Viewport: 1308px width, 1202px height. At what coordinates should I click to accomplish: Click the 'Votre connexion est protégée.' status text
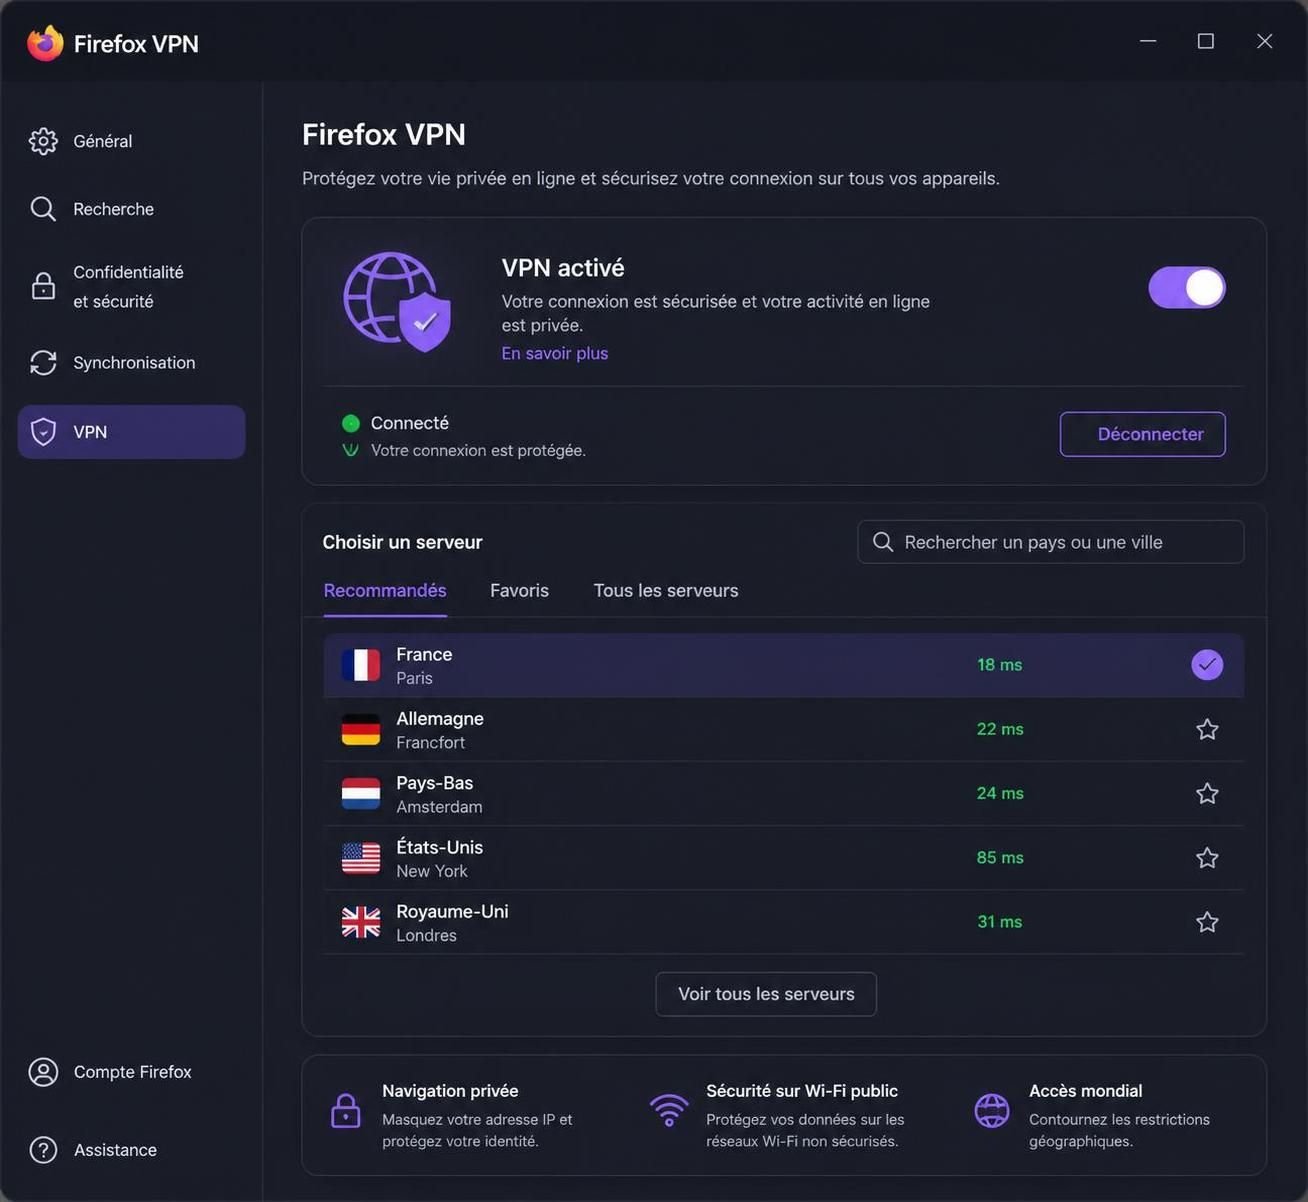tap(478, 451)
